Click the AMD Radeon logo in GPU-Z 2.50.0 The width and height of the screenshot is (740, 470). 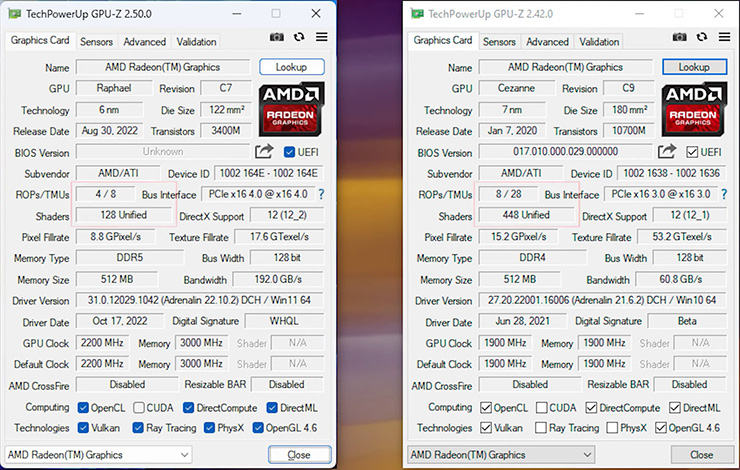[x=291, y=109]
